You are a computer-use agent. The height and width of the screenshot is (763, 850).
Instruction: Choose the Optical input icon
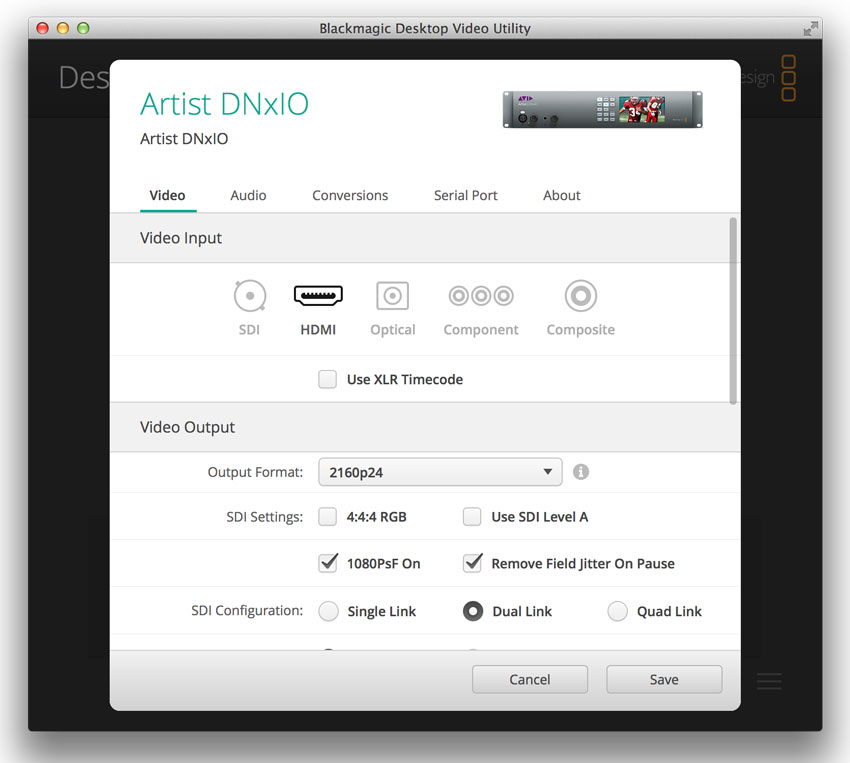click(392, 296)
